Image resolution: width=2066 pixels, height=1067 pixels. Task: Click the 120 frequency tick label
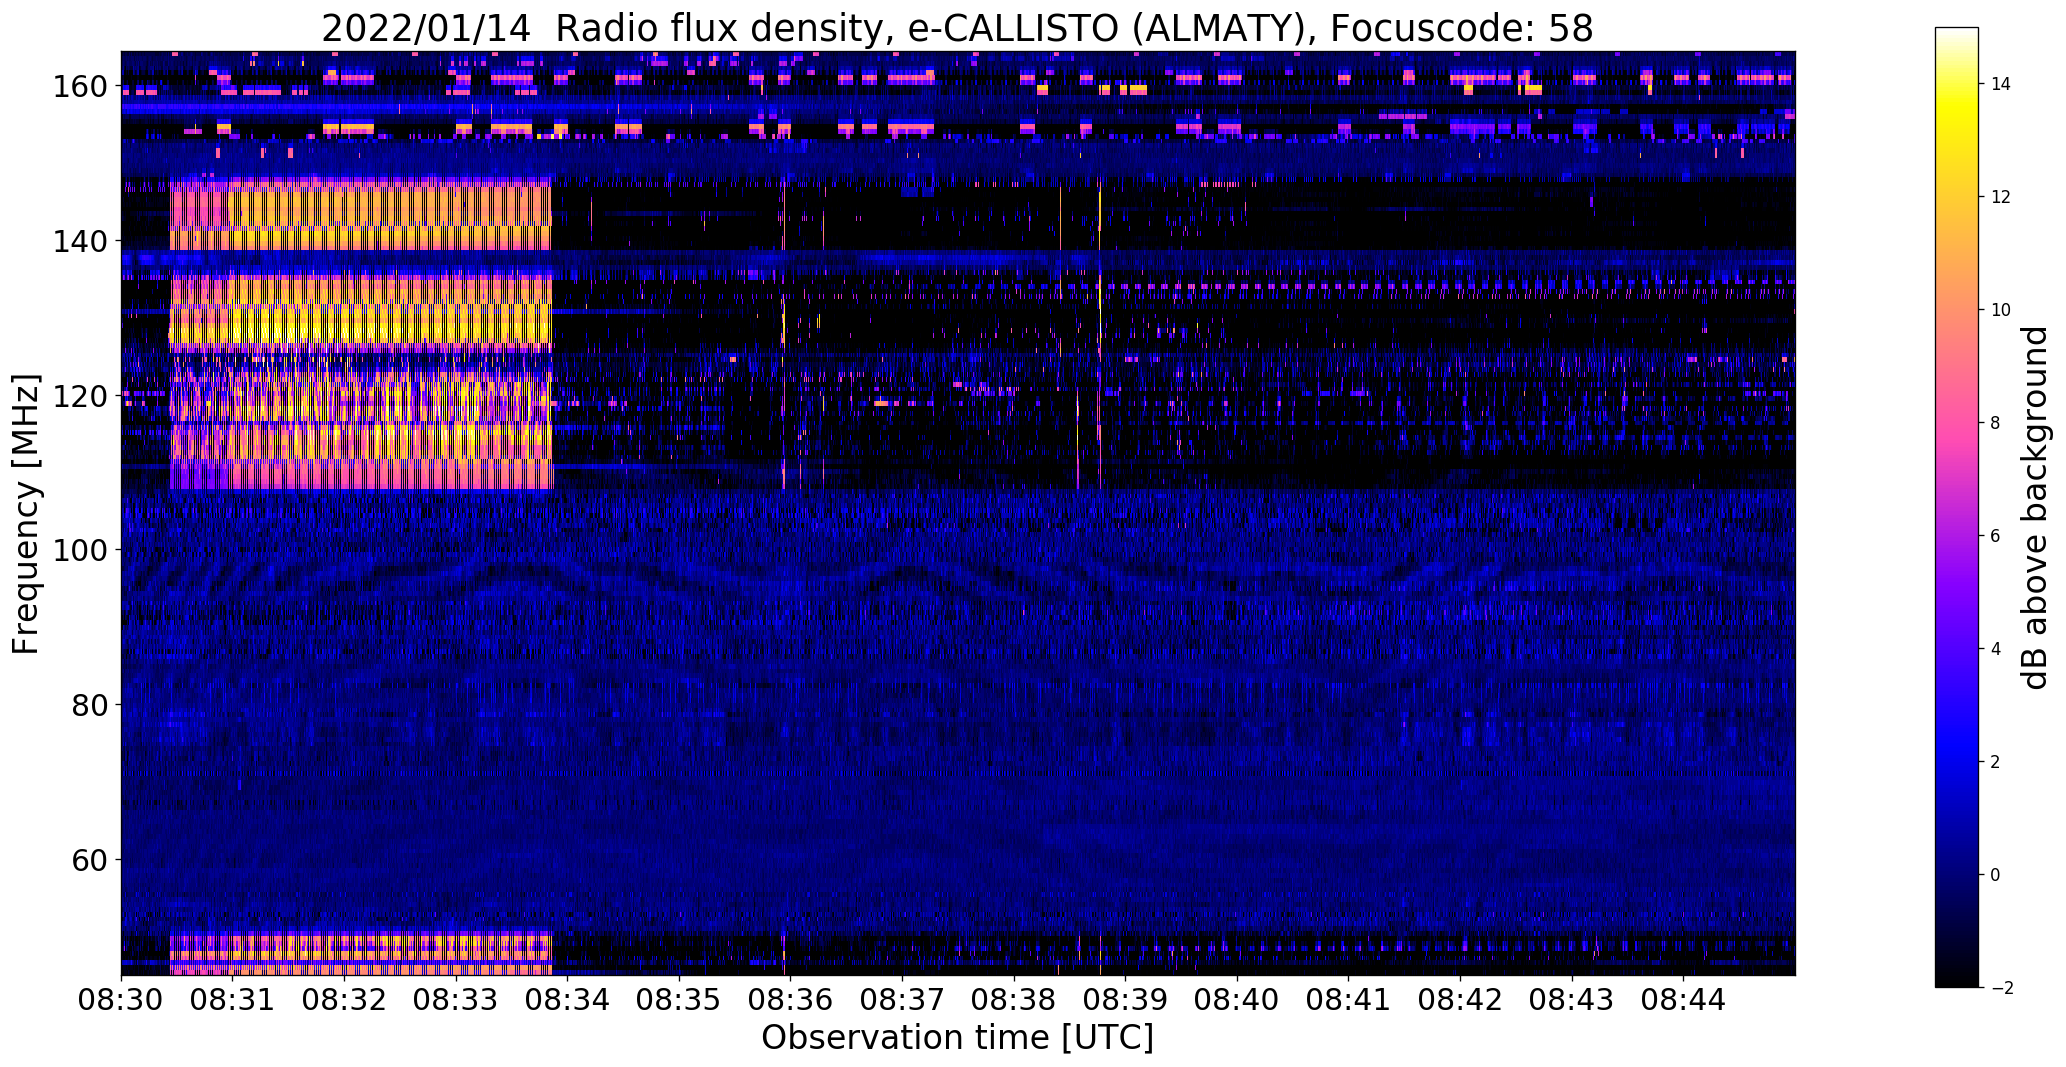80,396
